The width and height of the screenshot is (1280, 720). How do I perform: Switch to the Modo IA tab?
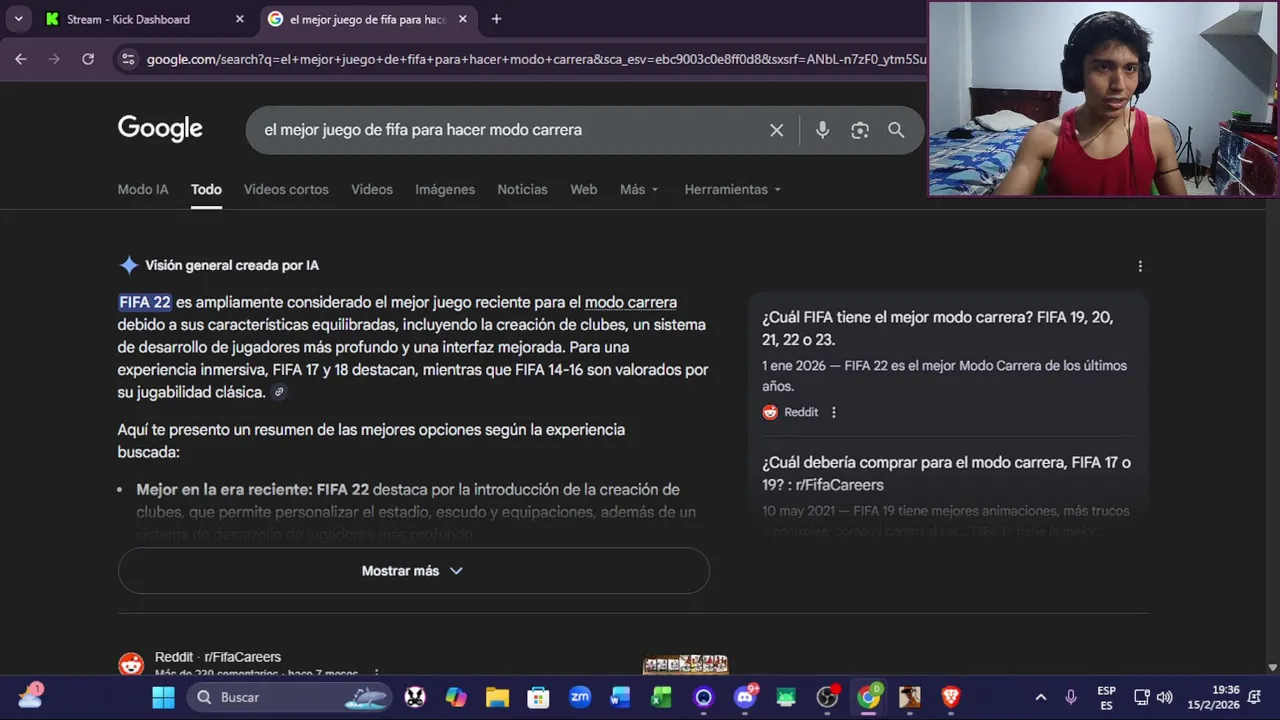tap(143, 189)
